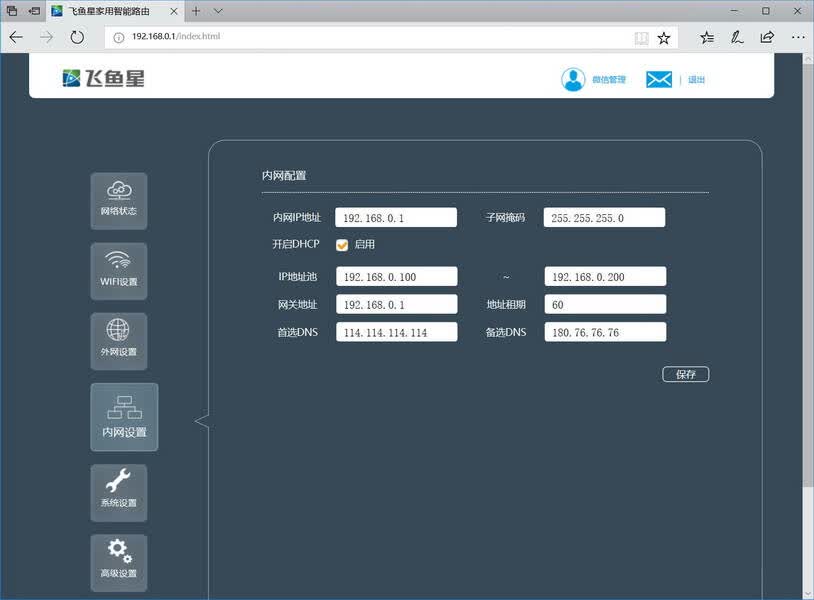
Task: Save the settings with 保存 button
Action: 685,374
